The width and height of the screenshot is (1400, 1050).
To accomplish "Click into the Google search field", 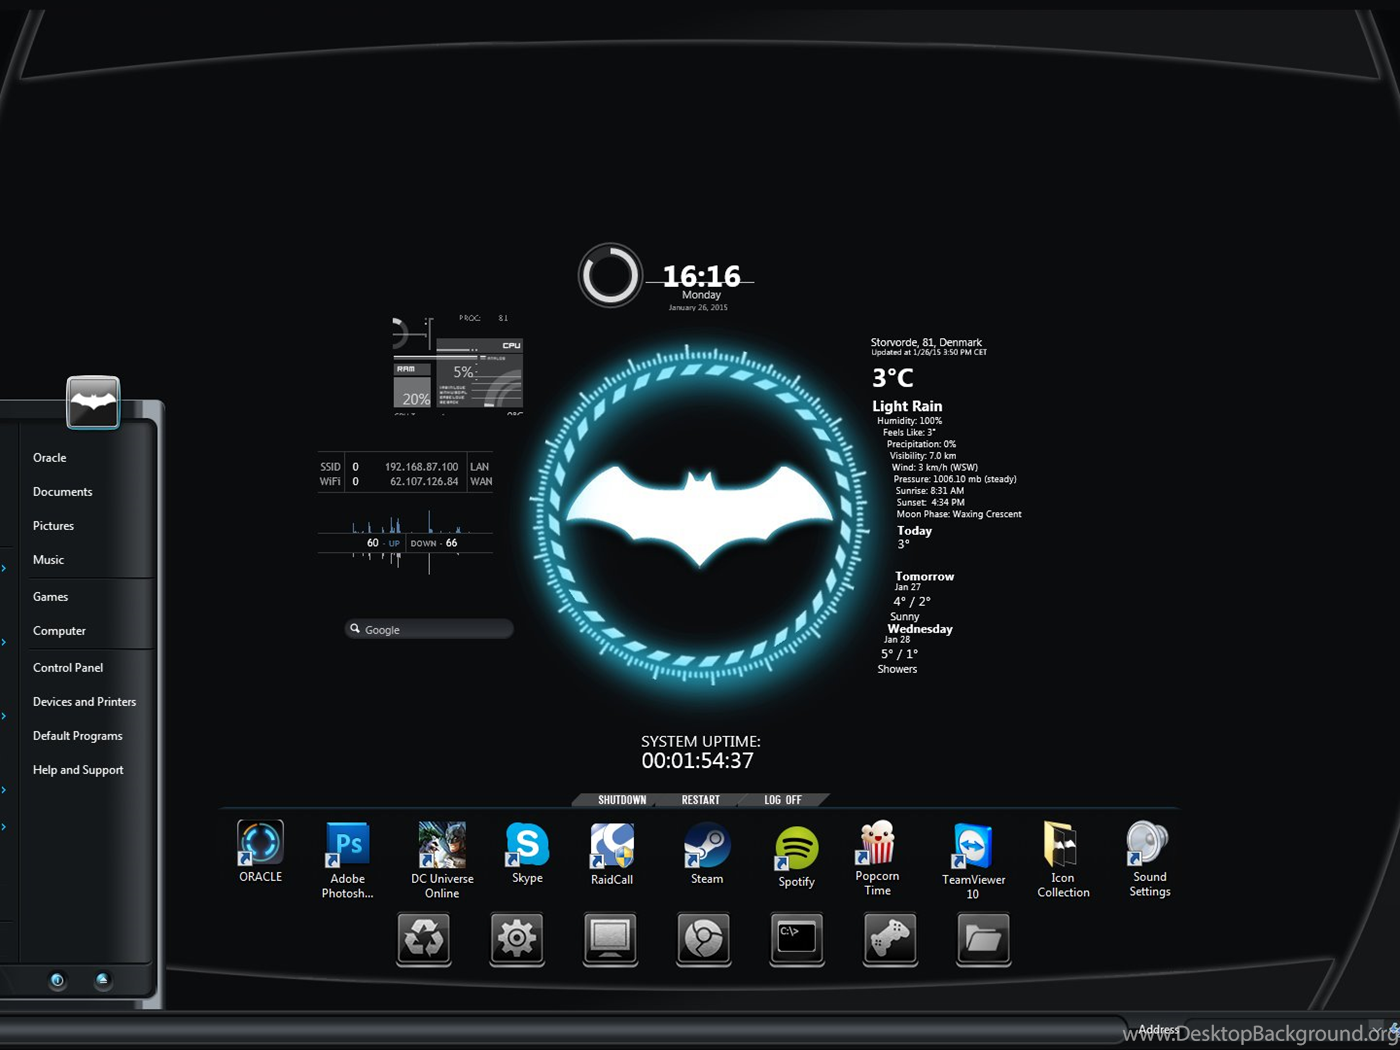I will [x=429, y=629].
